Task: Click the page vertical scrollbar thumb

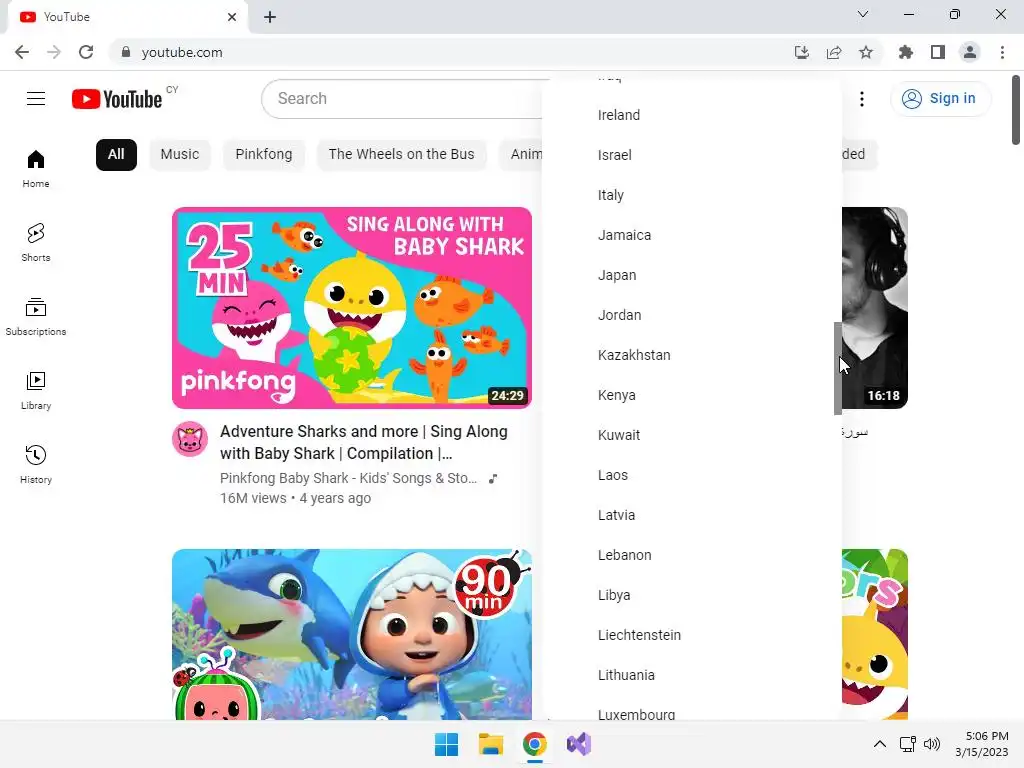Action: tap(1016, 110)
